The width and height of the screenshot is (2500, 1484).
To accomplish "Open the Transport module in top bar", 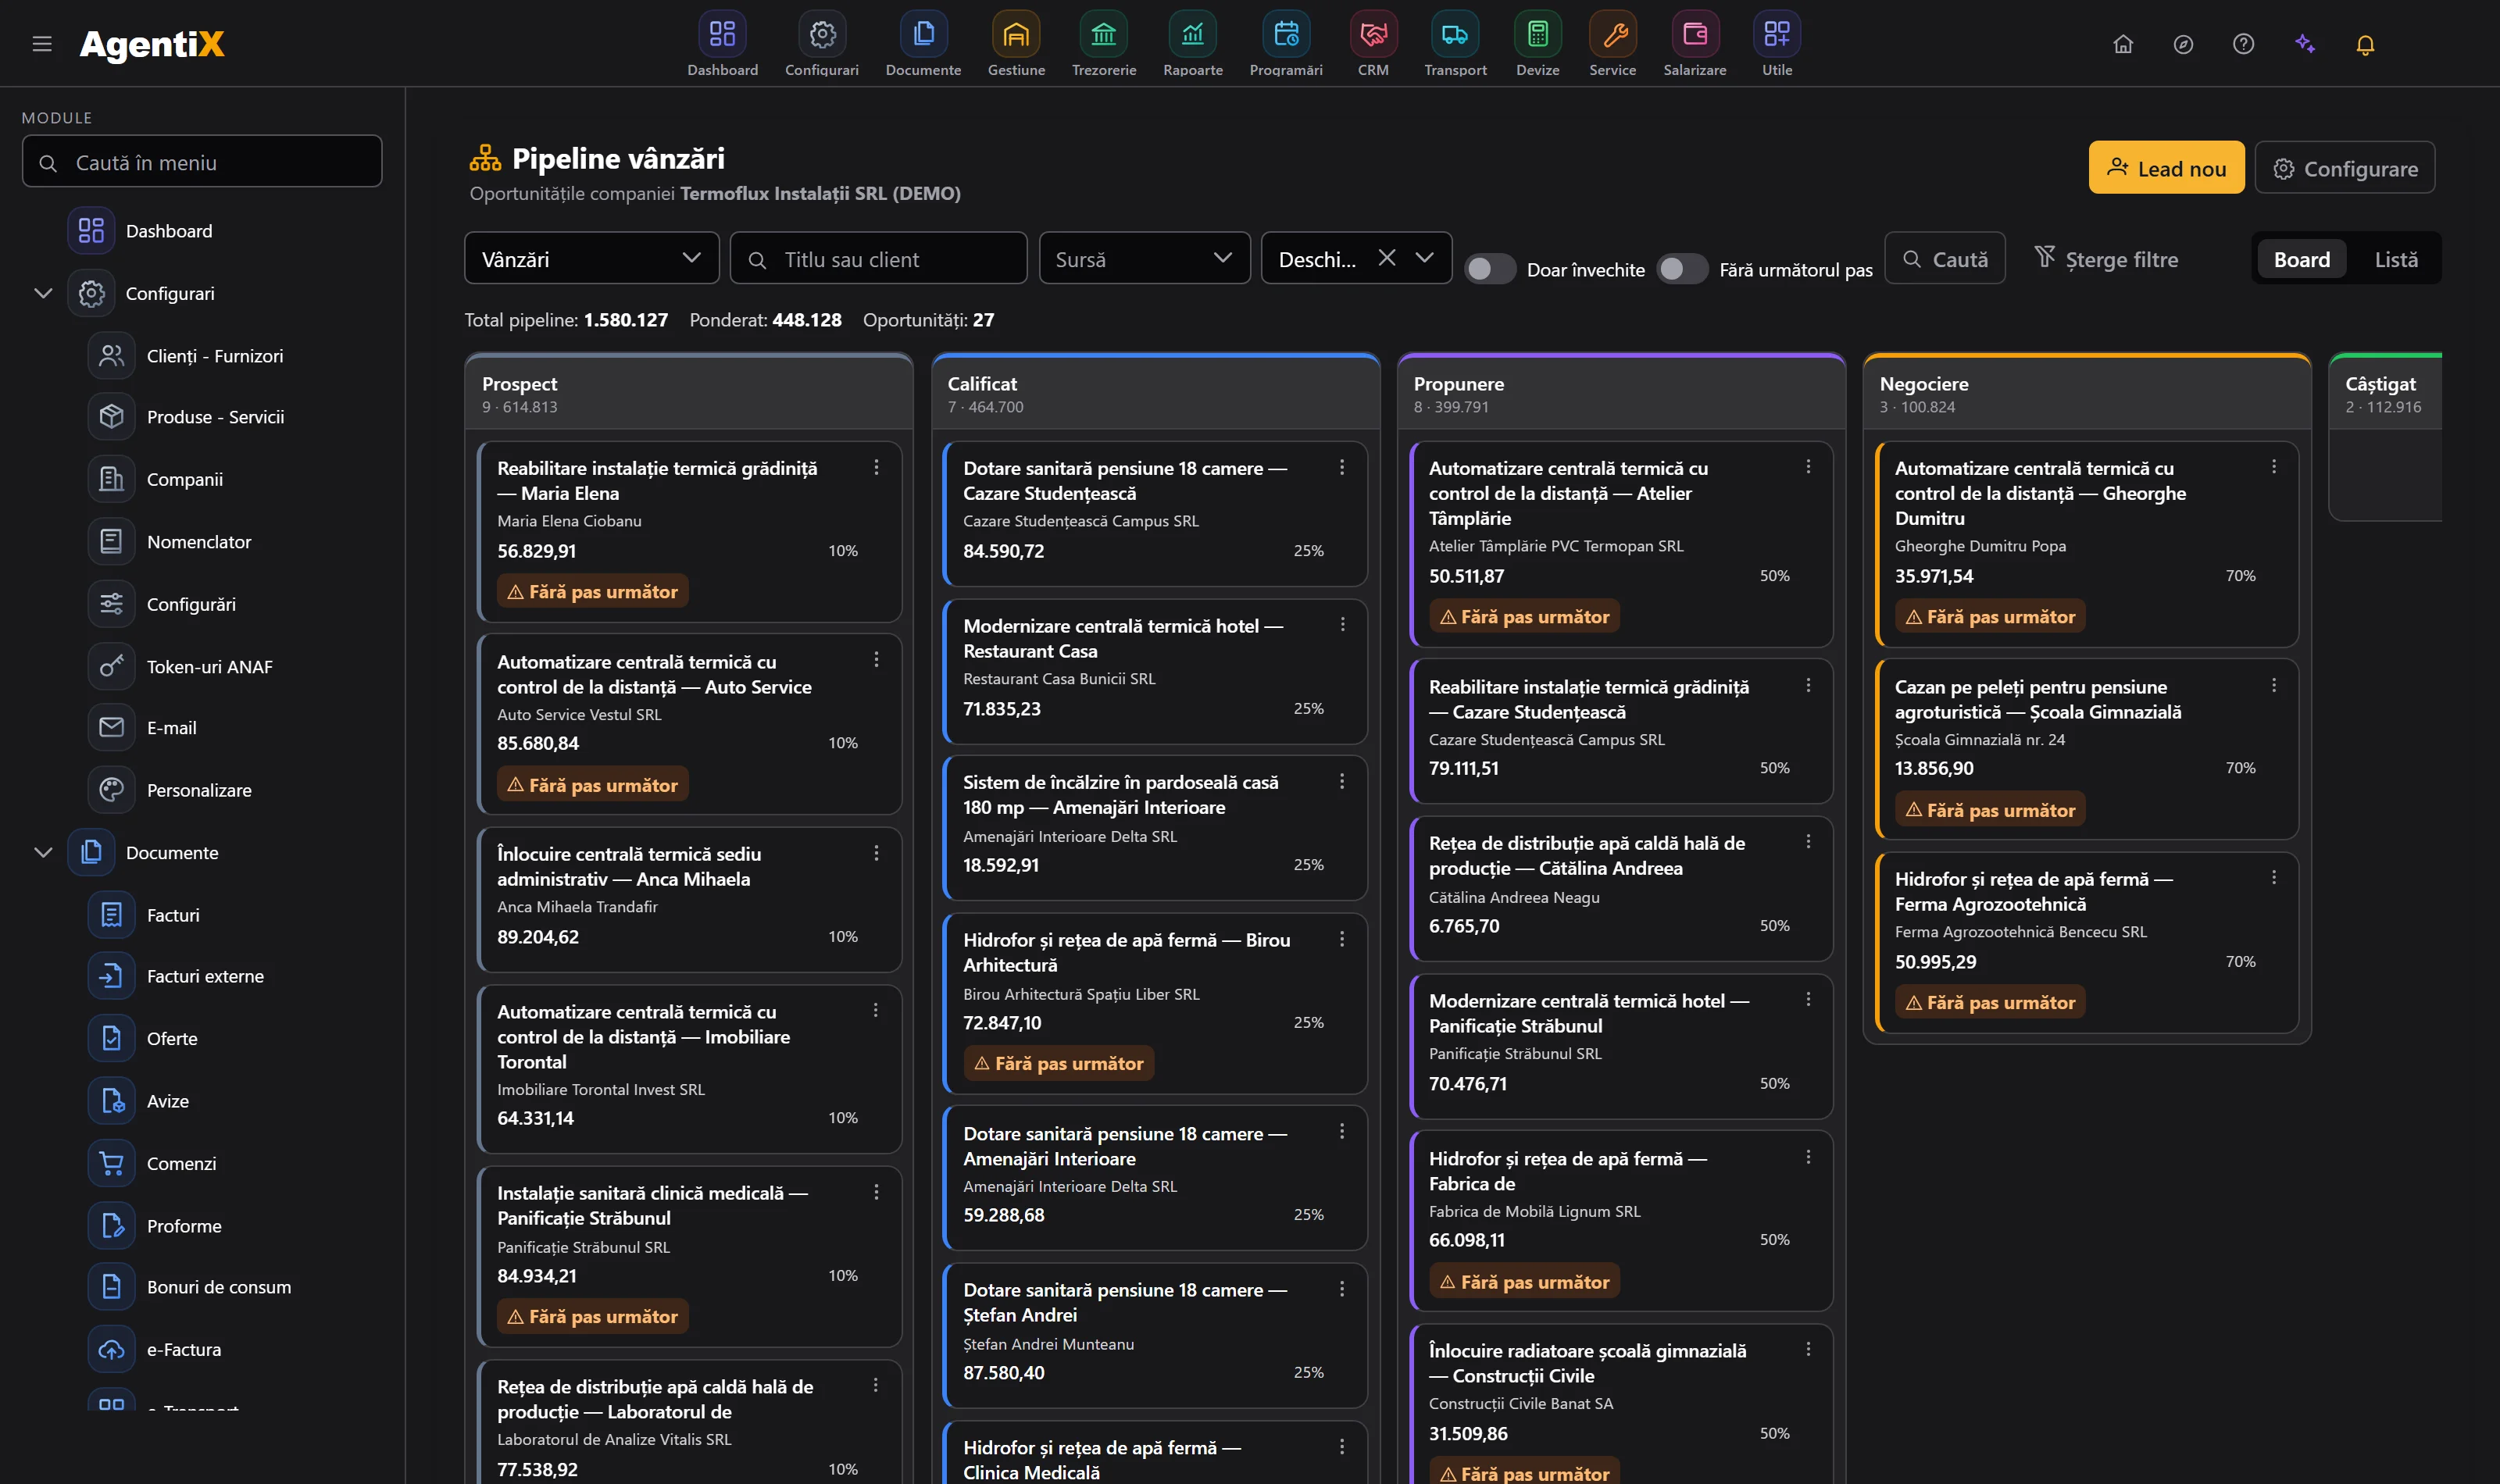I will [1455, 36].
